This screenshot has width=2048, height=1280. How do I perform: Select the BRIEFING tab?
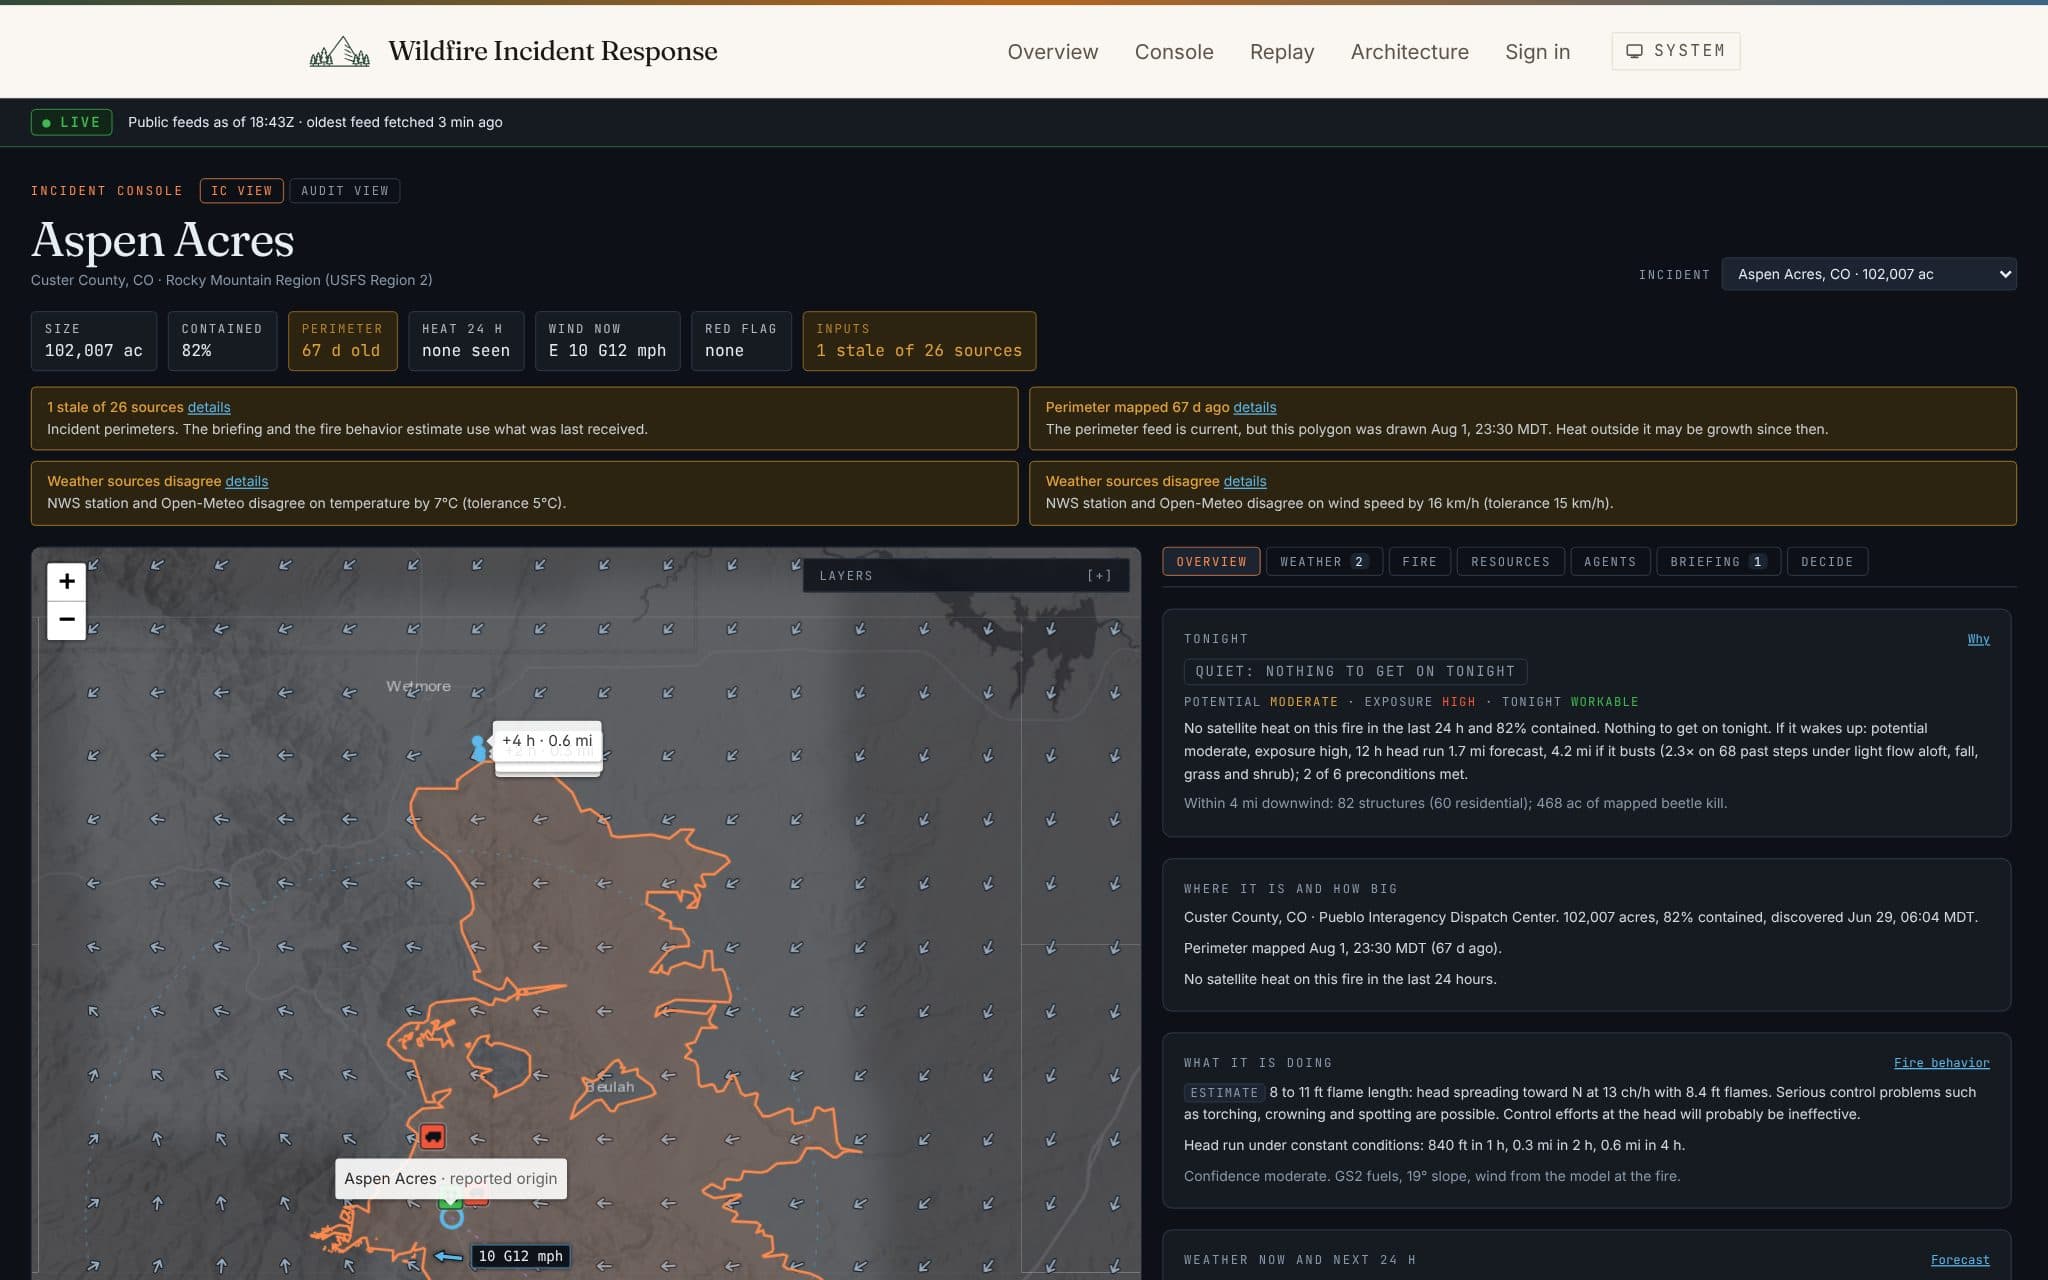click(x=1718, y=562)
